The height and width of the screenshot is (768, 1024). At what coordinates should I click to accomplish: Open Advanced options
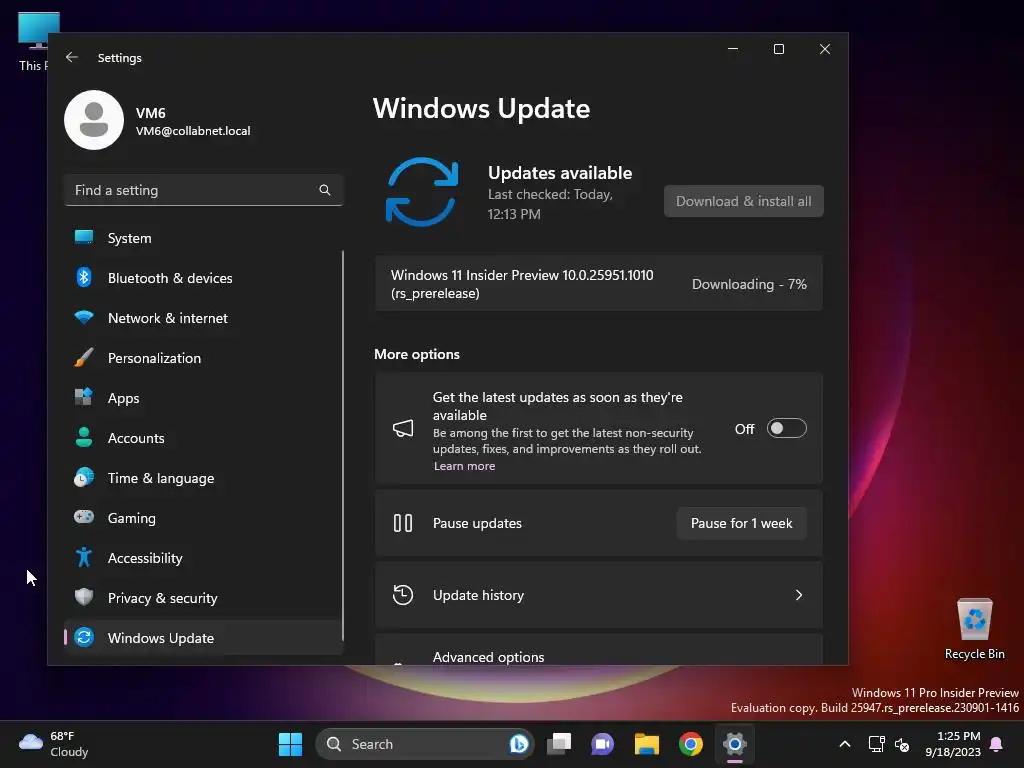tap(598, 650)
